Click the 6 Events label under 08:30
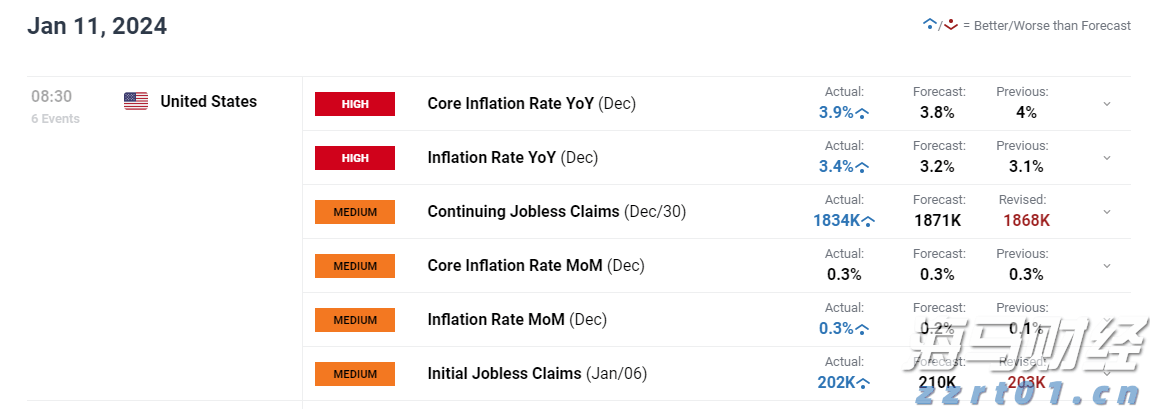 click(x=55, y=119)
